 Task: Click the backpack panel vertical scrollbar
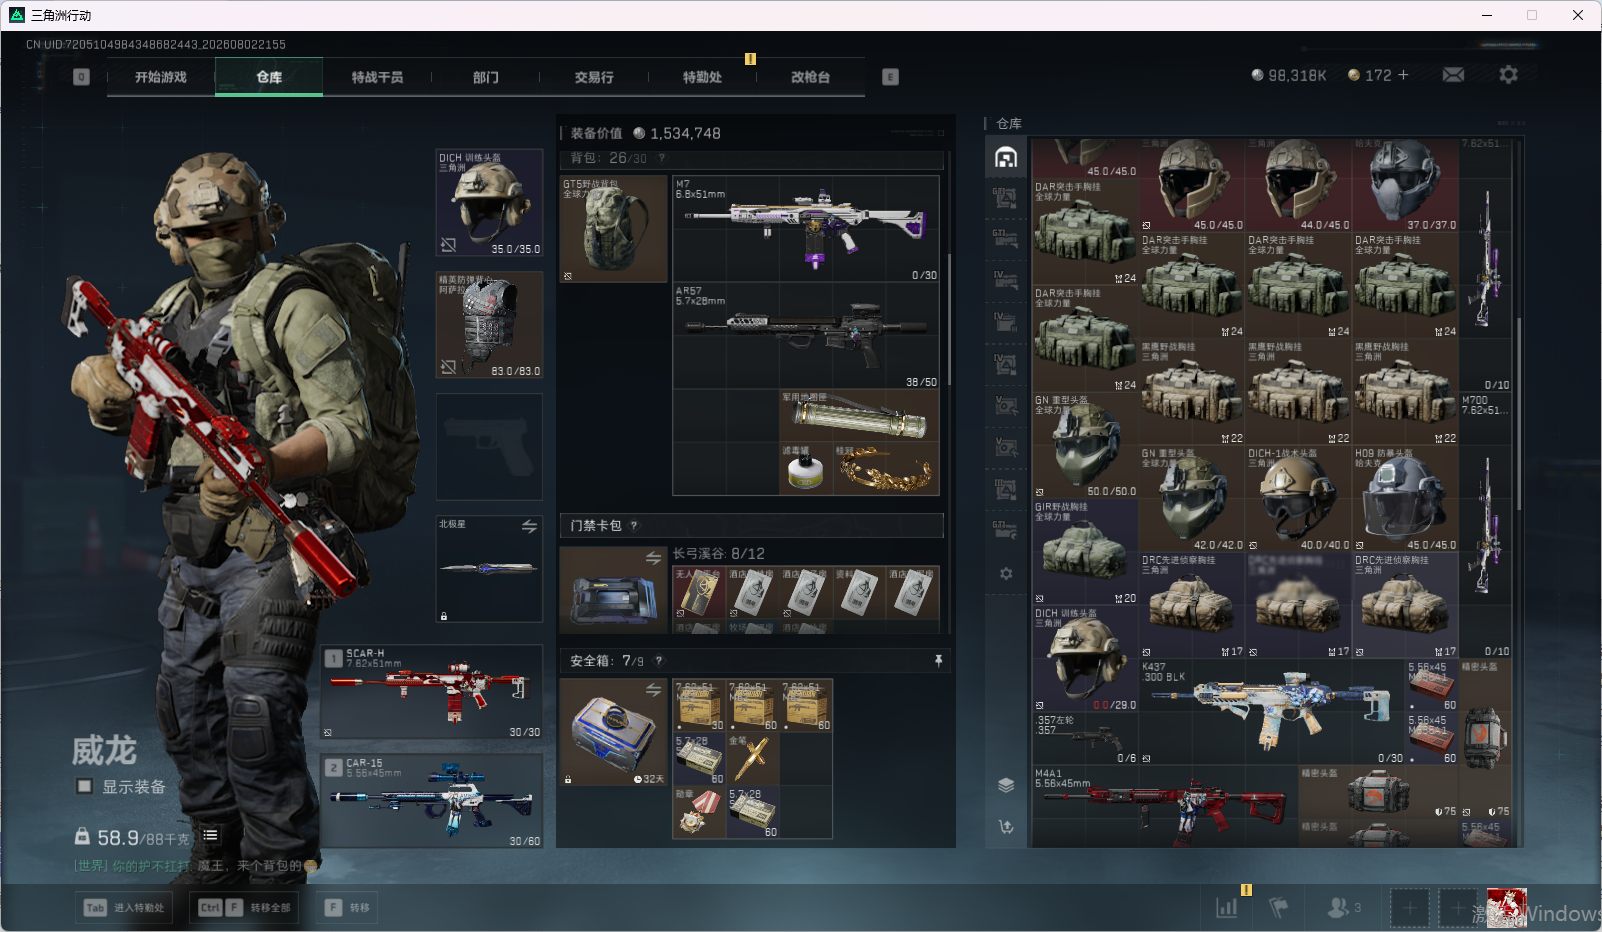[x=948, y=320]
